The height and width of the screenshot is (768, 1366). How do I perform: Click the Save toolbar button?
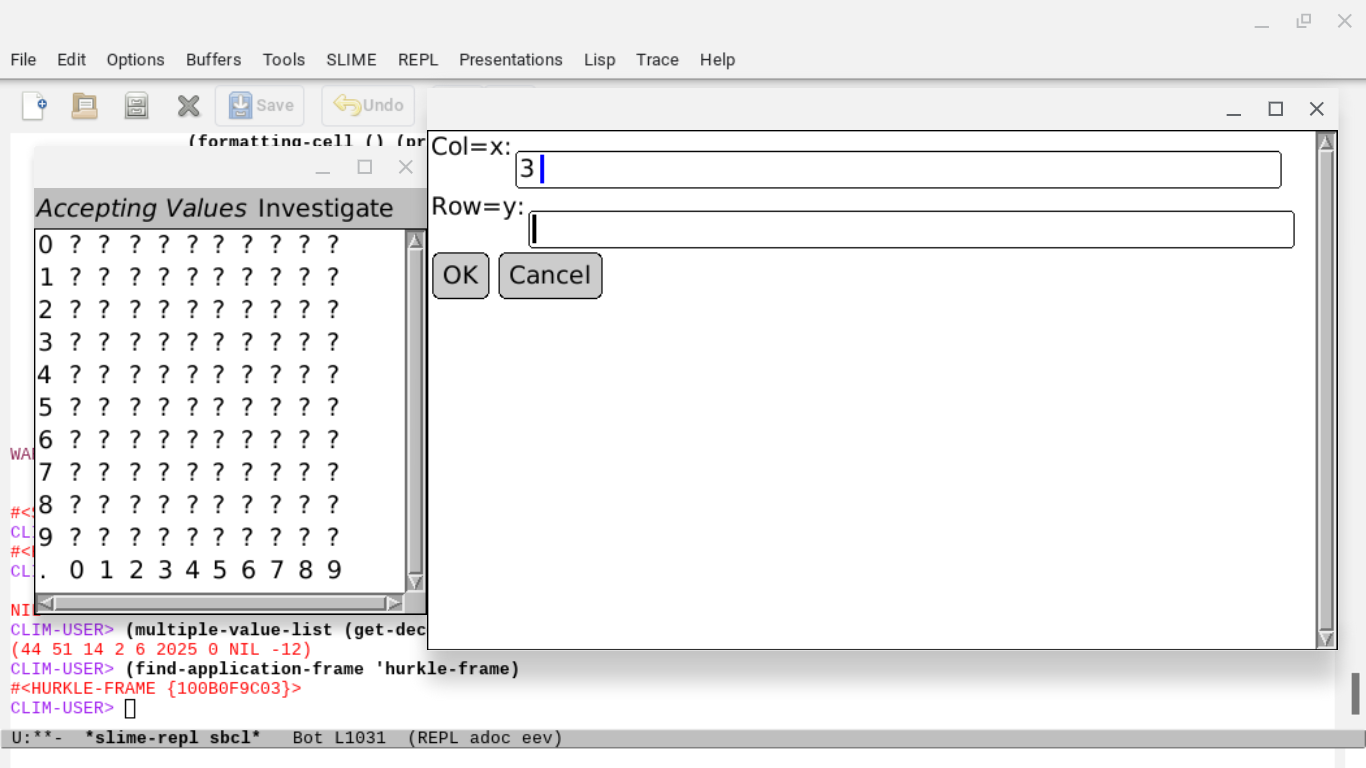click(260, 105)
